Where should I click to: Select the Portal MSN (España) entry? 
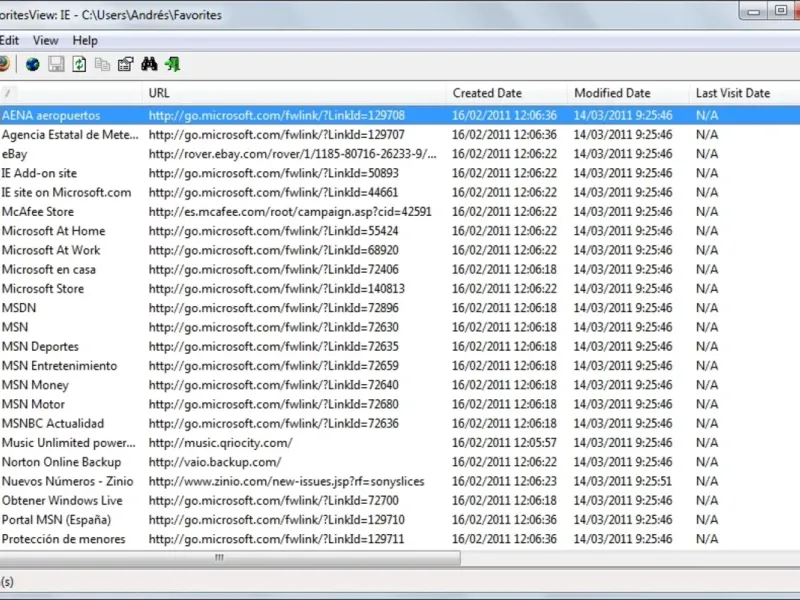point(56,520)
